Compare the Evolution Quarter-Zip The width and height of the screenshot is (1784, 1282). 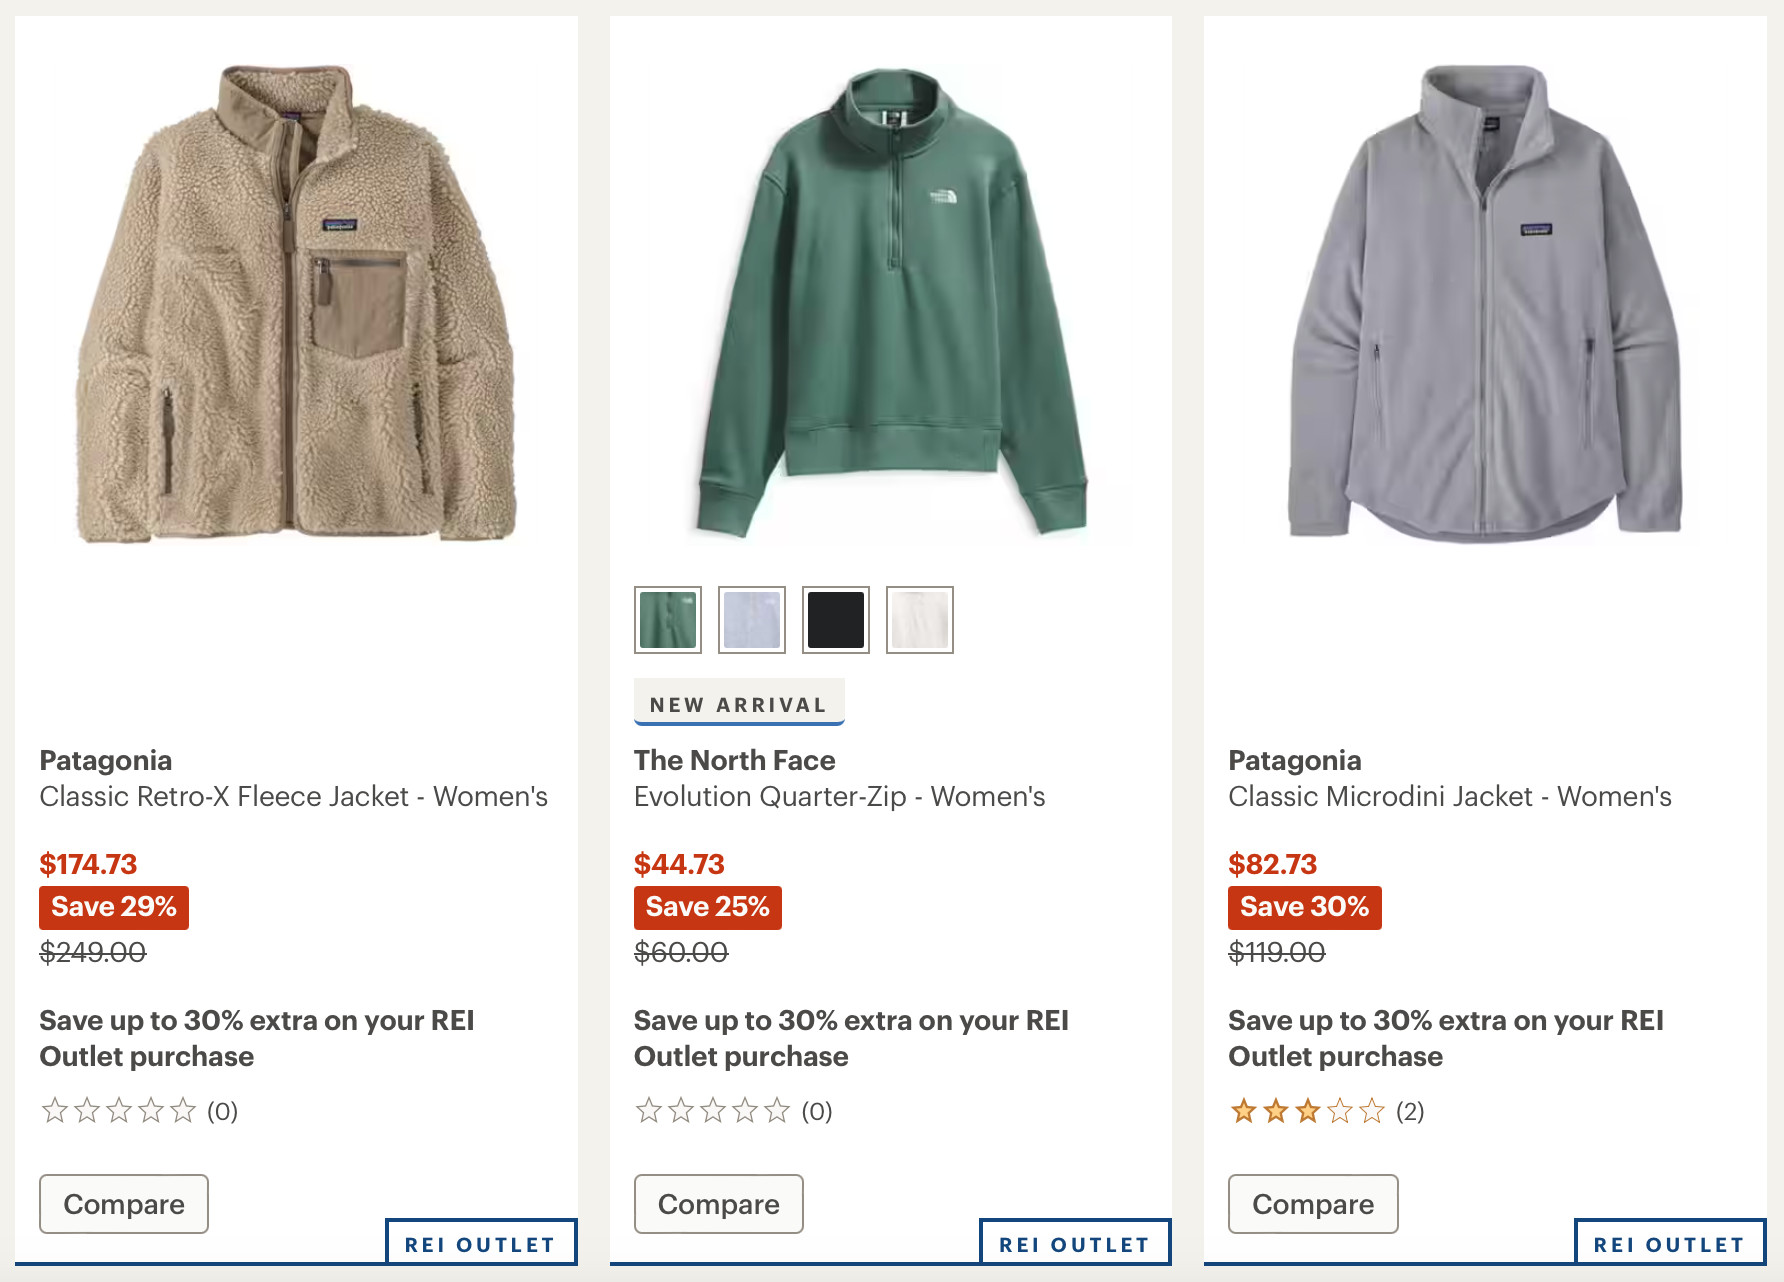click(x=718, y=1204)
